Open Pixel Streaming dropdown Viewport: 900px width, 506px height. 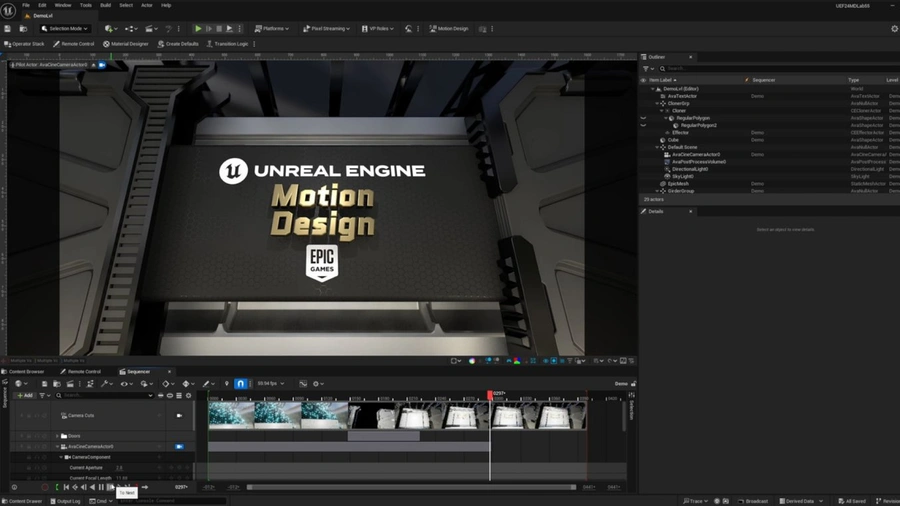(x=326, y=29)
